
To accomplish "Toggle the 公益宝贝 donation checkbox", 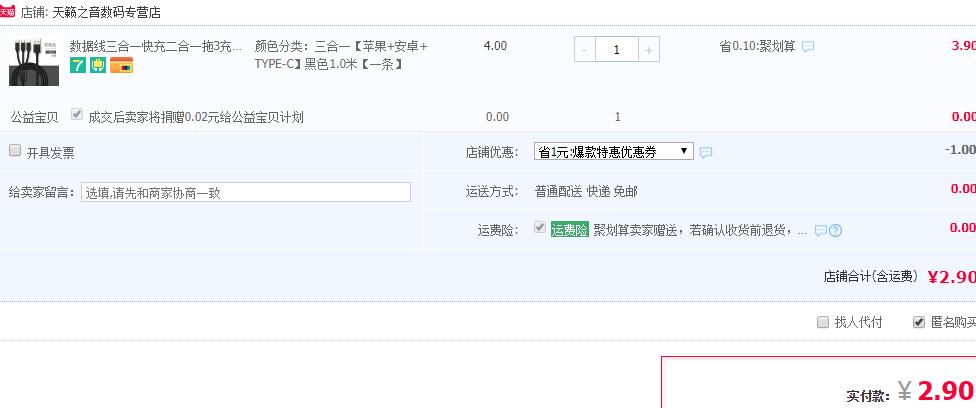I will pos(77,115).
